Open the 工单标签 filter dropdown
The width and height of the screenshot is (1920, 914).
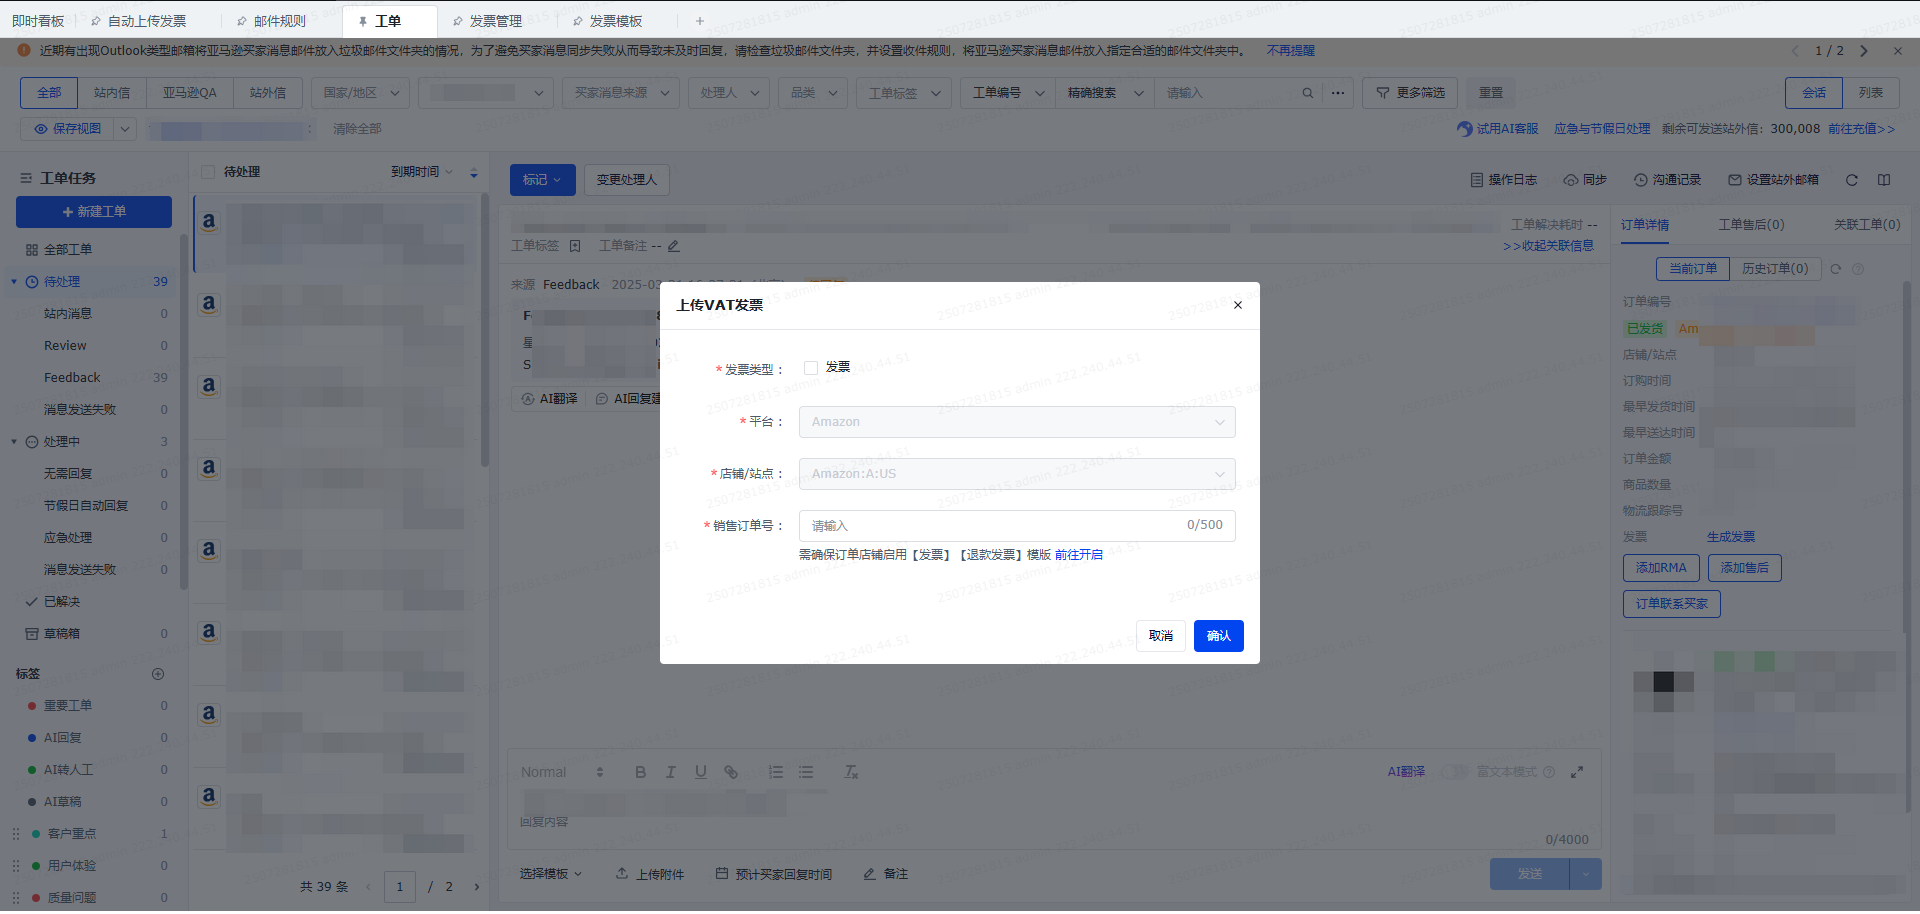pyautogui.click(x=904, y=93)
